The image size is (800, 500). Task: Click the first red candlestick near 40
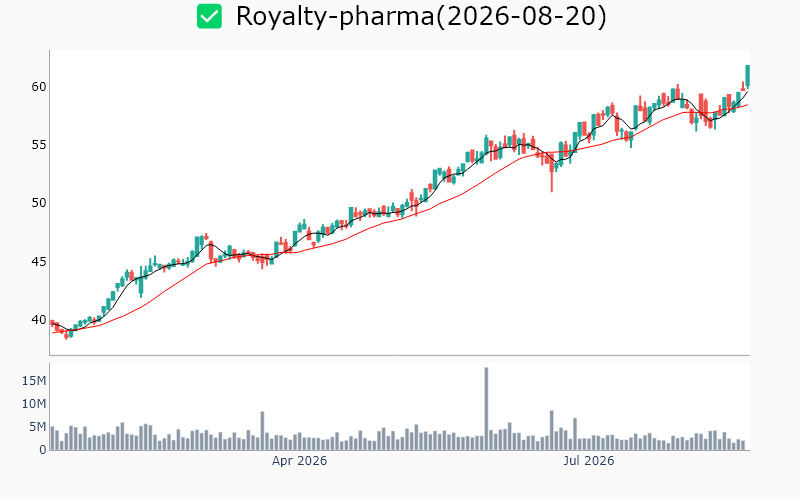point(53,323)
